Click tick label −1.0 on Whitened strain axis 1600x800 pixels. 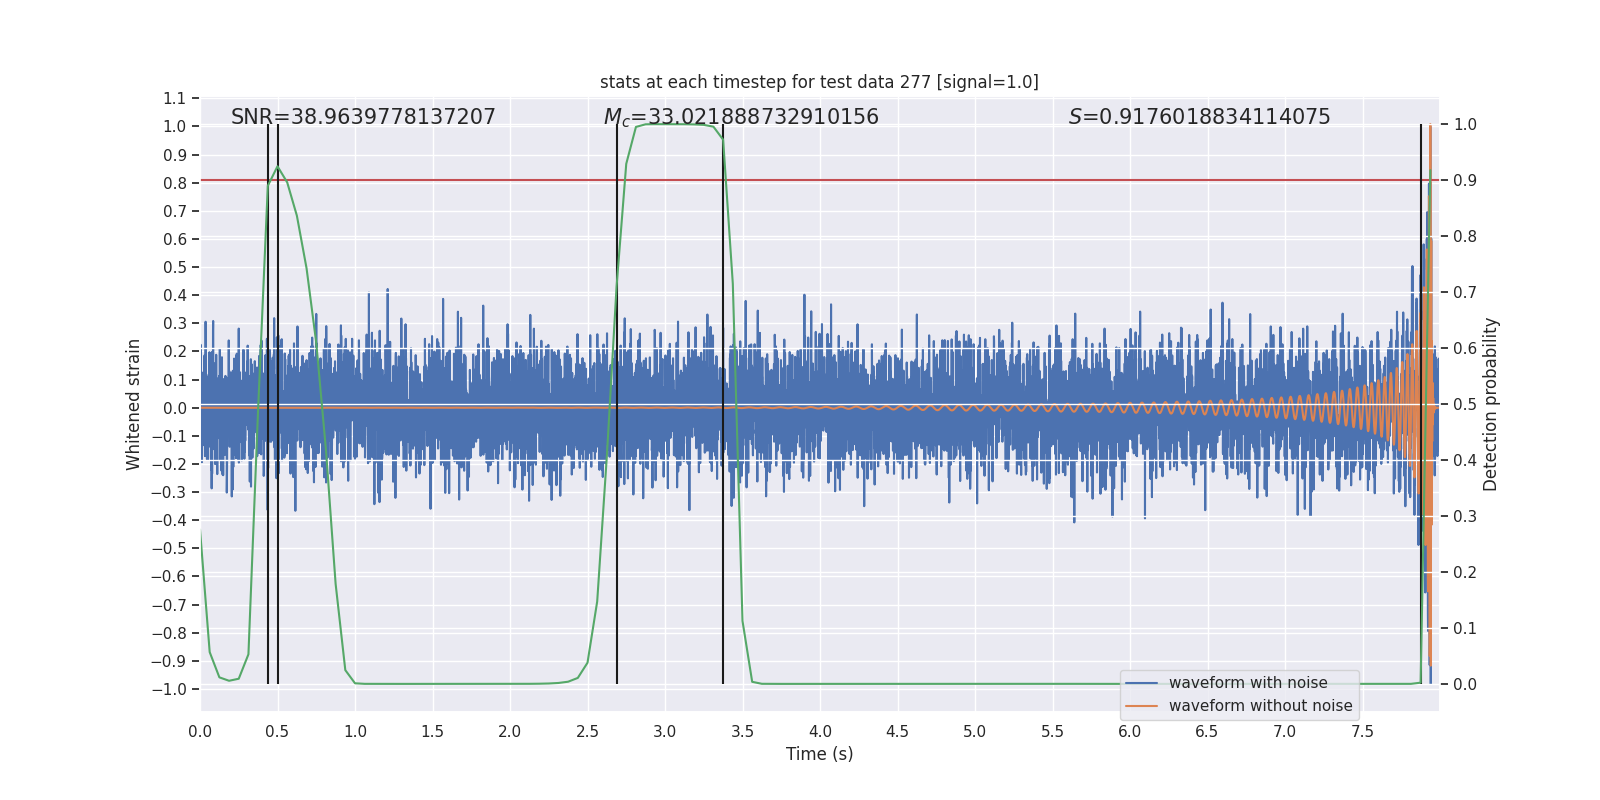click(x=169, y=689)
